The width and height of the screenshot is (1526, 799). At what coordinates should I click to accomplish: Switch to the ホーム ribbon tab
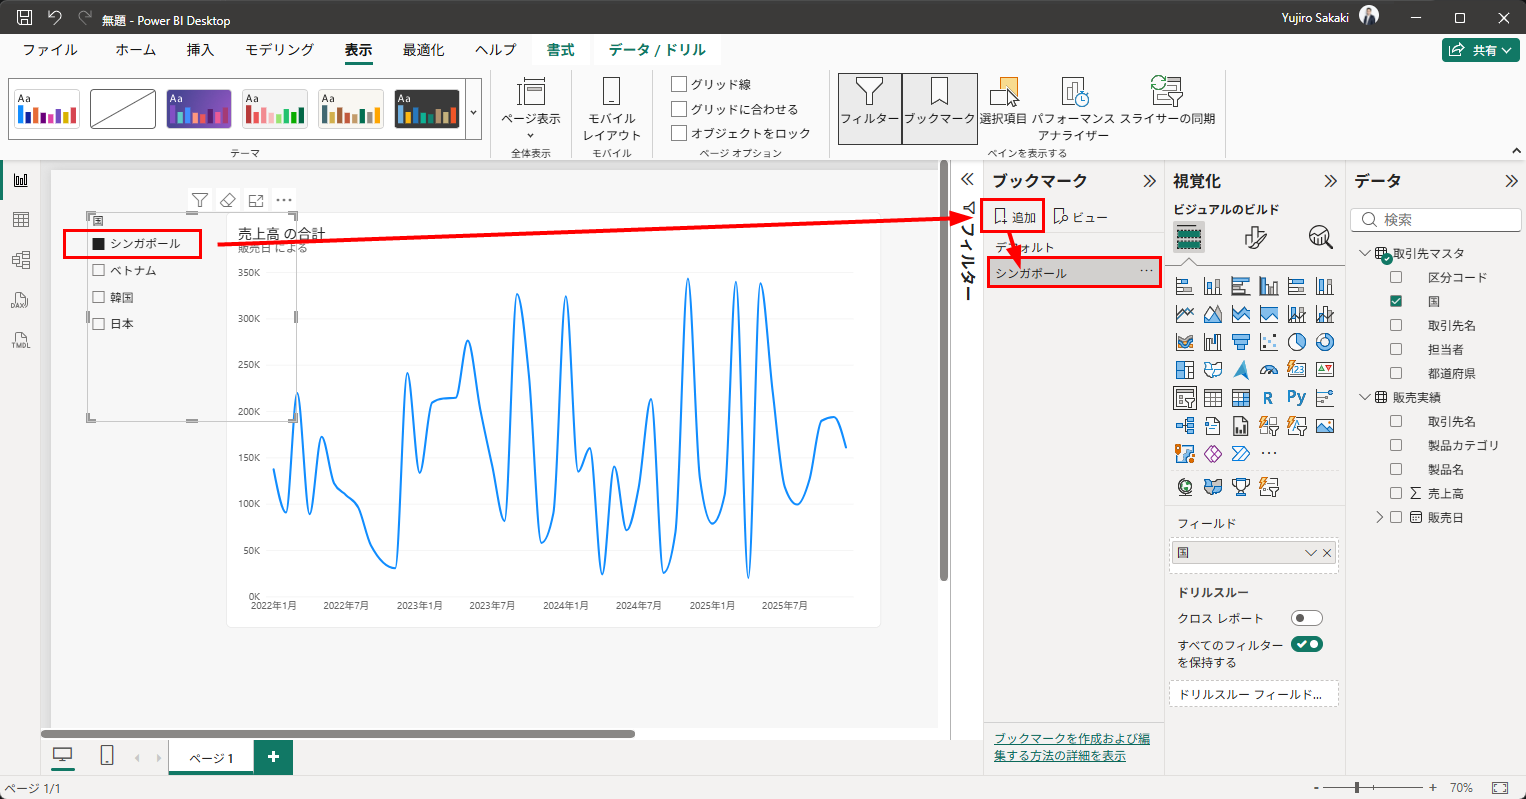click(x=136, y=50)
